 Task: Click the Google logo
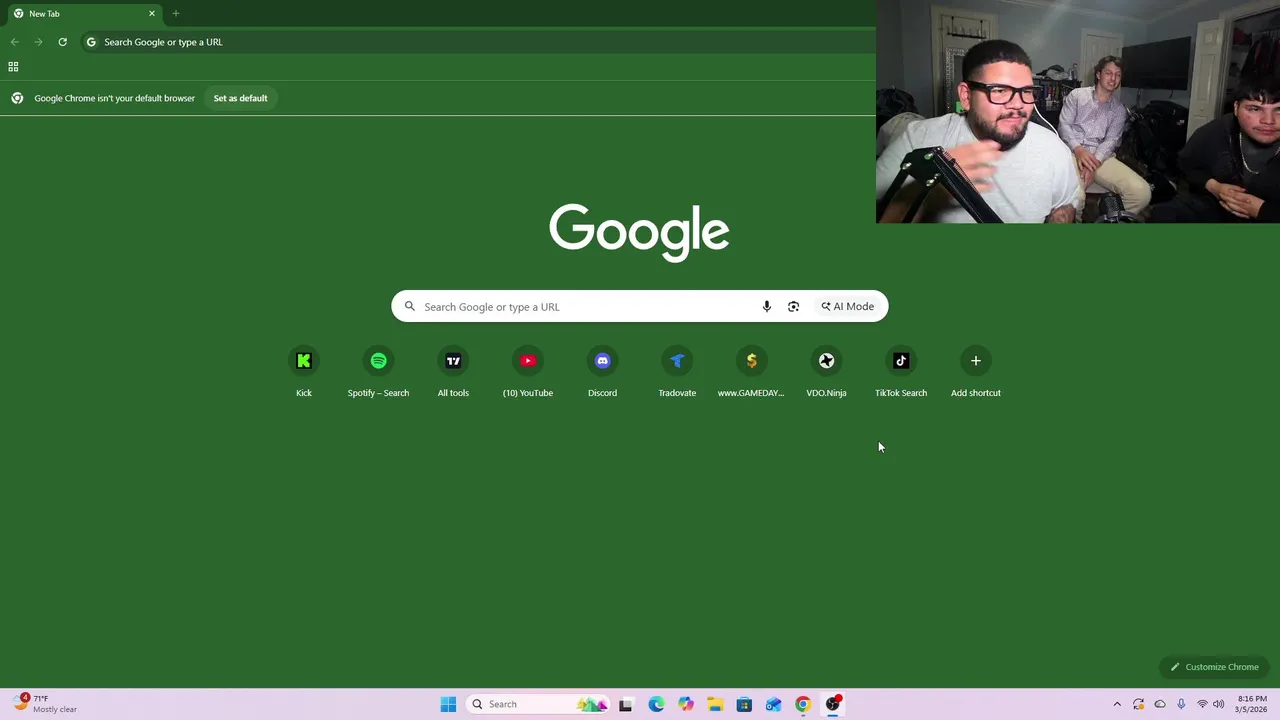639,232
